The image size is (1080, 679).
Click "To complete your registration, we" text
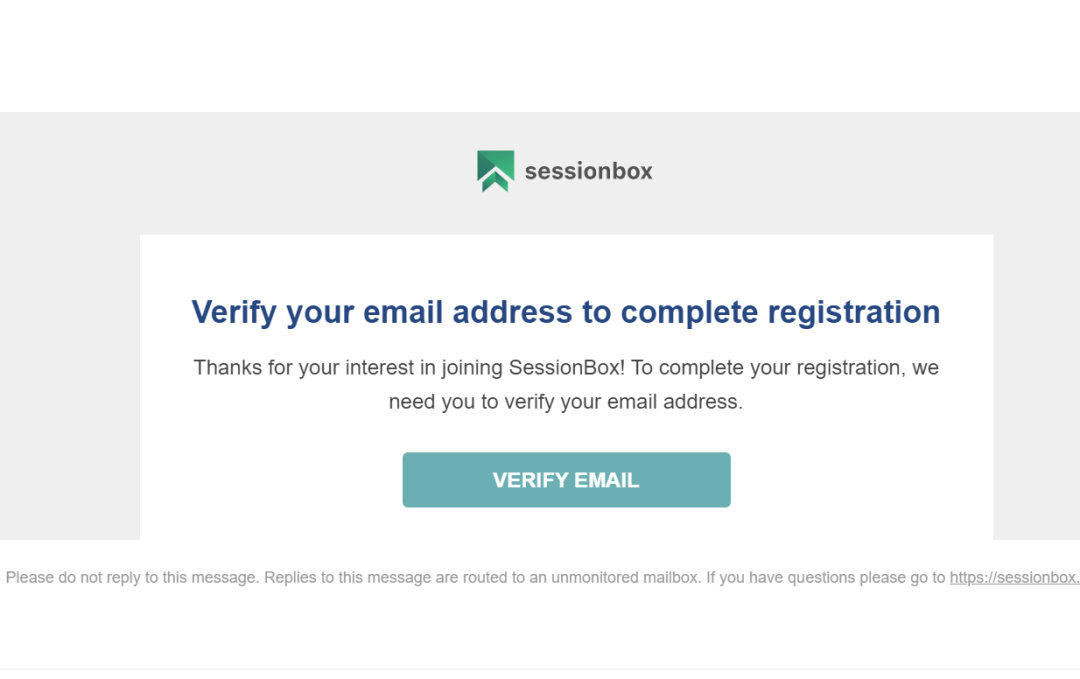[785, 368]
